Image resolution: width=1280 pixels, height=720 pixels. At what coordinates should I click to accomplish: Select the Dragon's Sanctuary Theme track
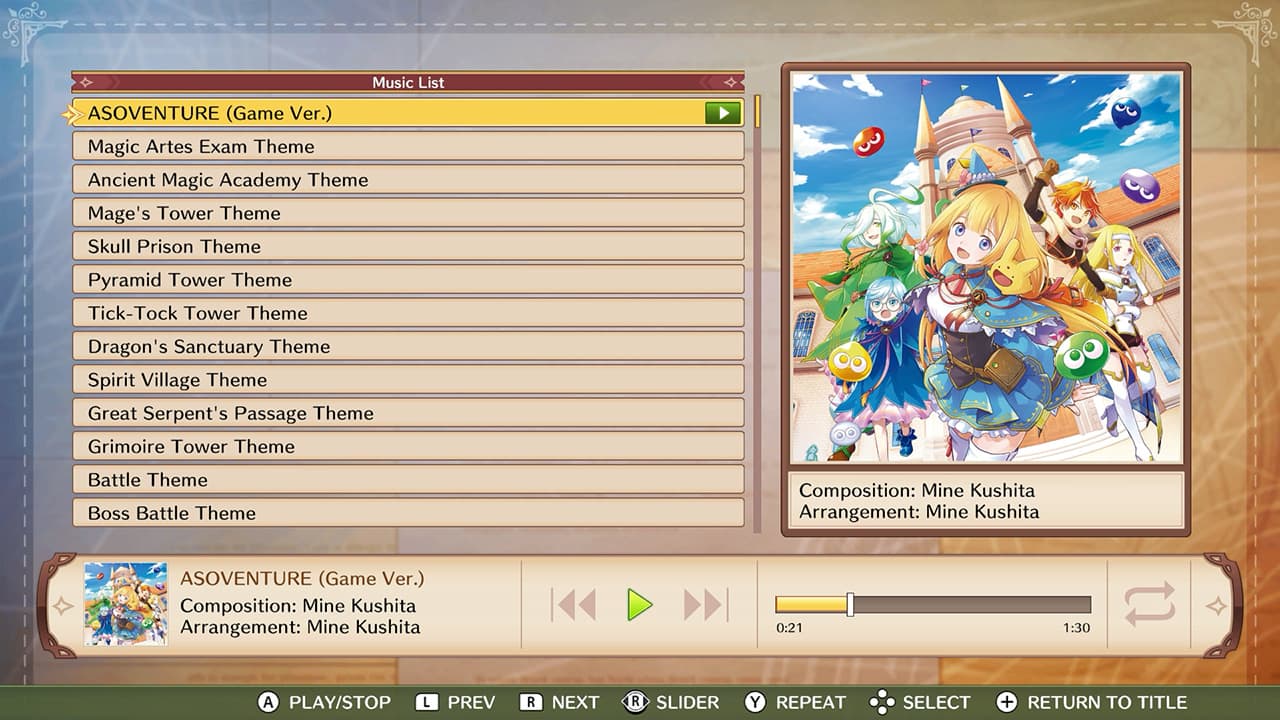[x=400, y=346]
